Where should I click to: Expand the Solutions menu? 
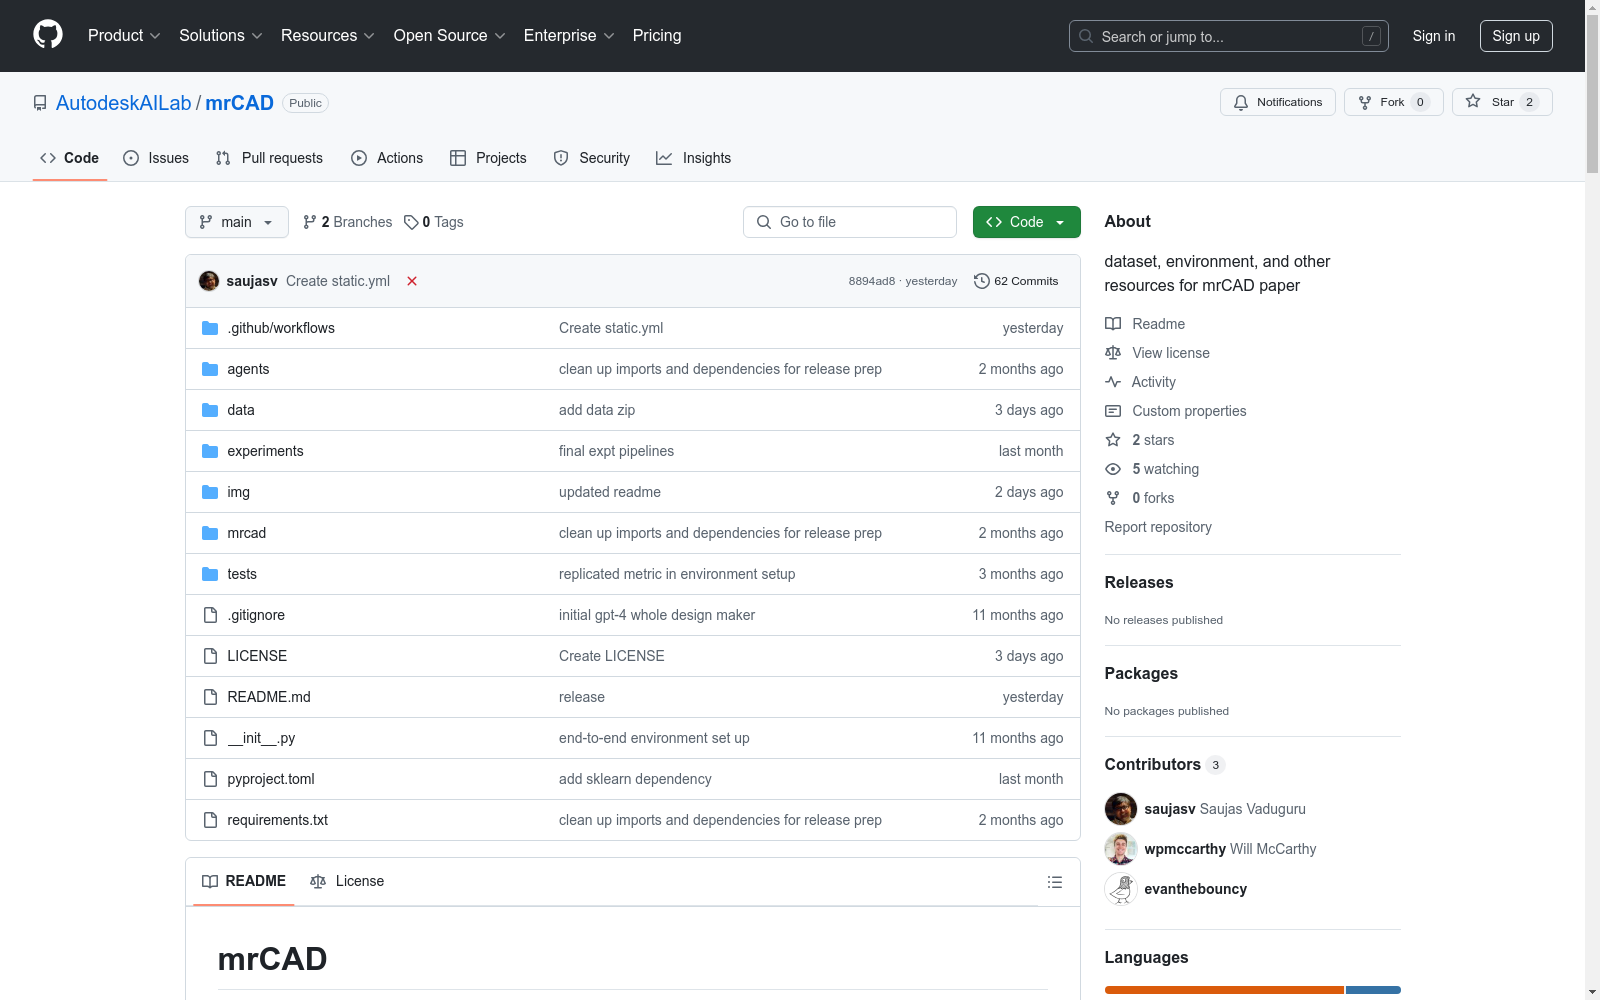click(x=221, y=36)
